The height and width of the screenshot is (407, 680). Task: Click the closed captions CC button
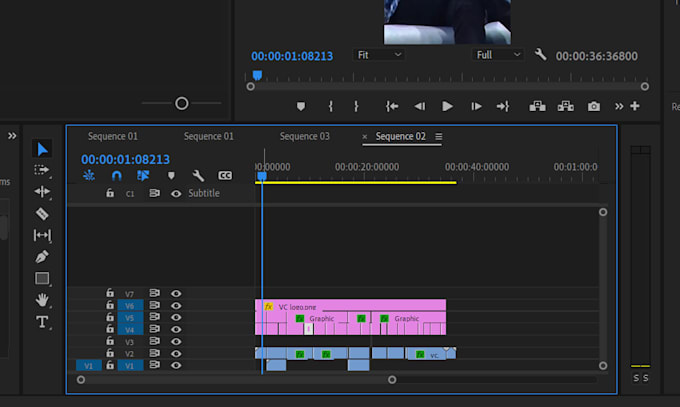[x=225, y=175]
